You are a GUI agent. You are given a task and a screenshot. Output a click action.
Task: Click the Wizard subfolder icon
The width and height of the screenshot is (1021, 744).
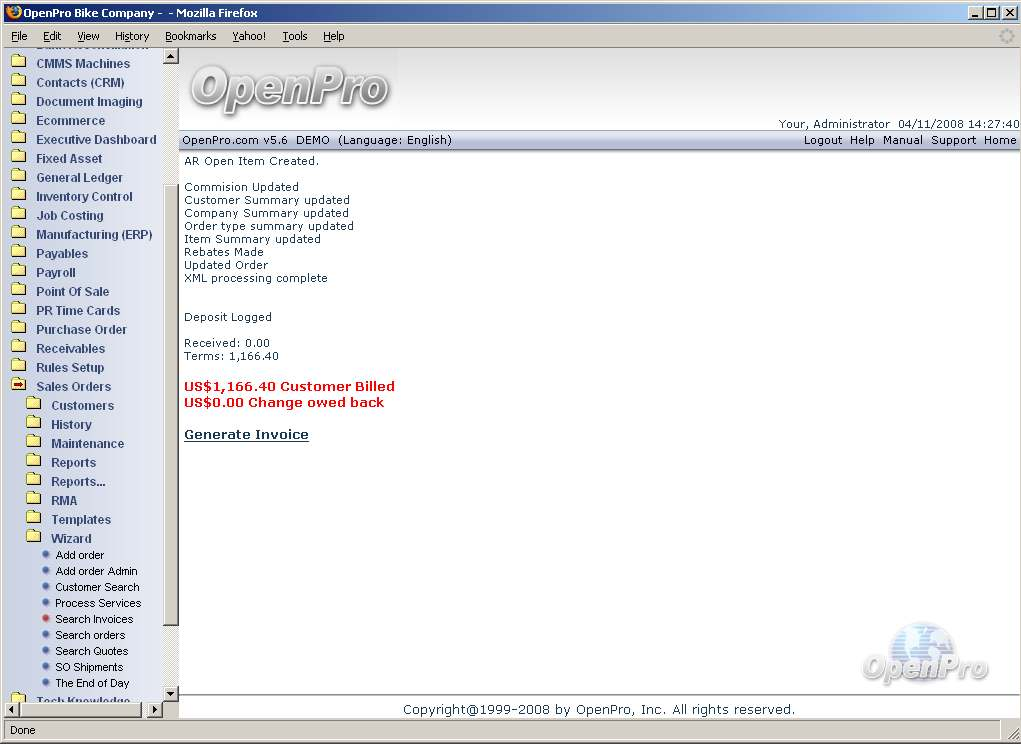(x=34, y=538)
